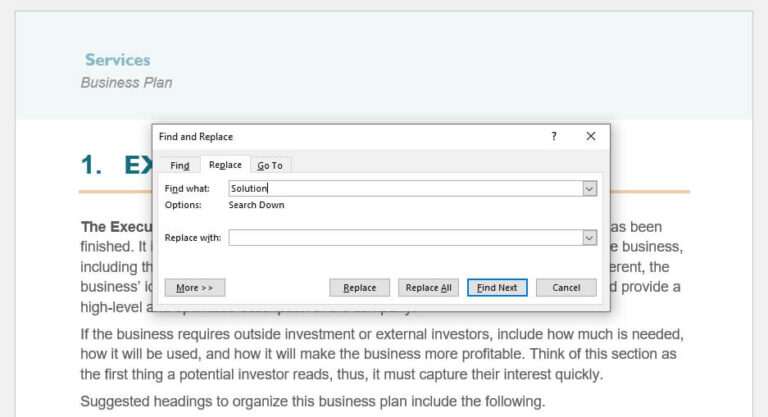Click the Replace with text field
This screenshot has height=417, width=768.
(404, 238)
